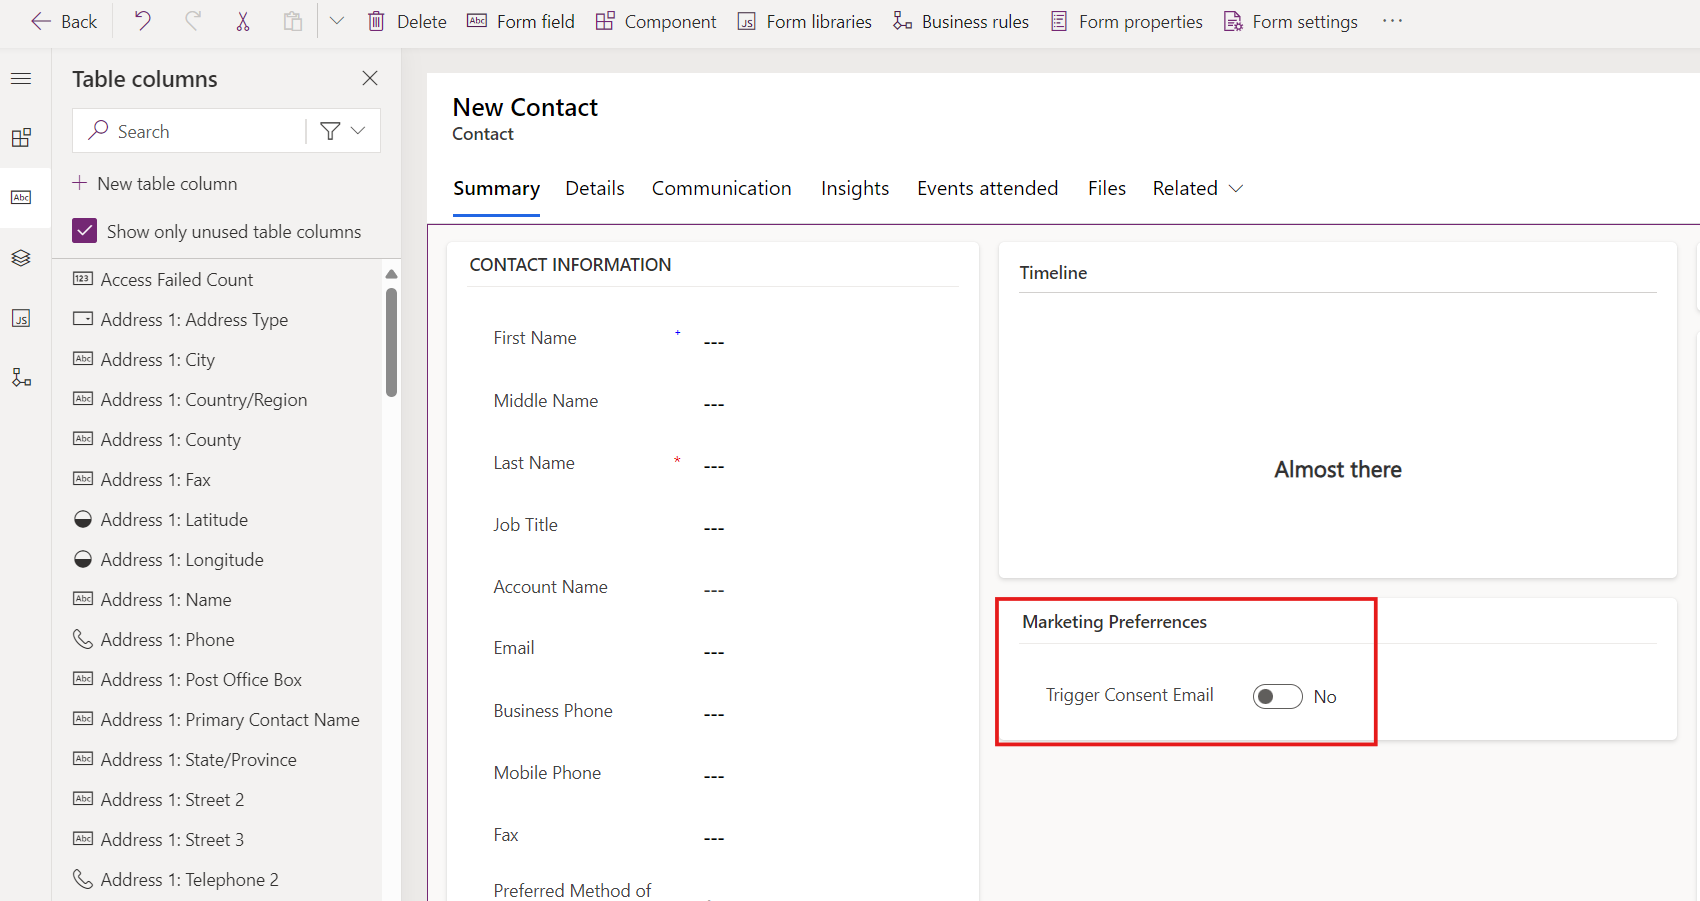Uncheck Show only unused table columns

tap(85, 230)
